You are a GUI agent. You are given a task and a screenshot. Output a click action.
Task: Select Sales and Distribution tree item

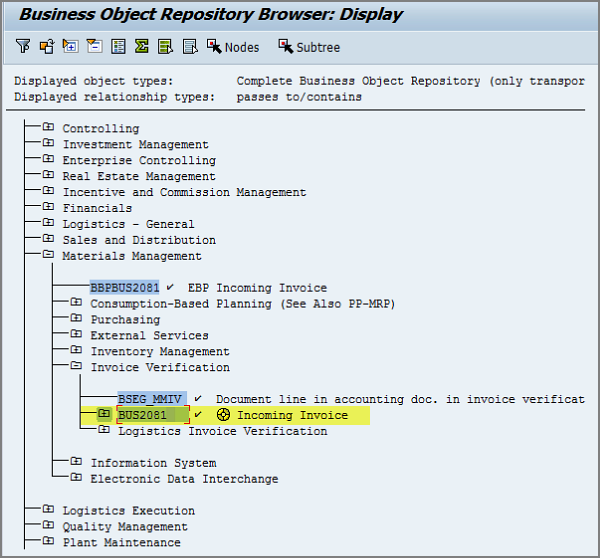click(x=138, y=240)
